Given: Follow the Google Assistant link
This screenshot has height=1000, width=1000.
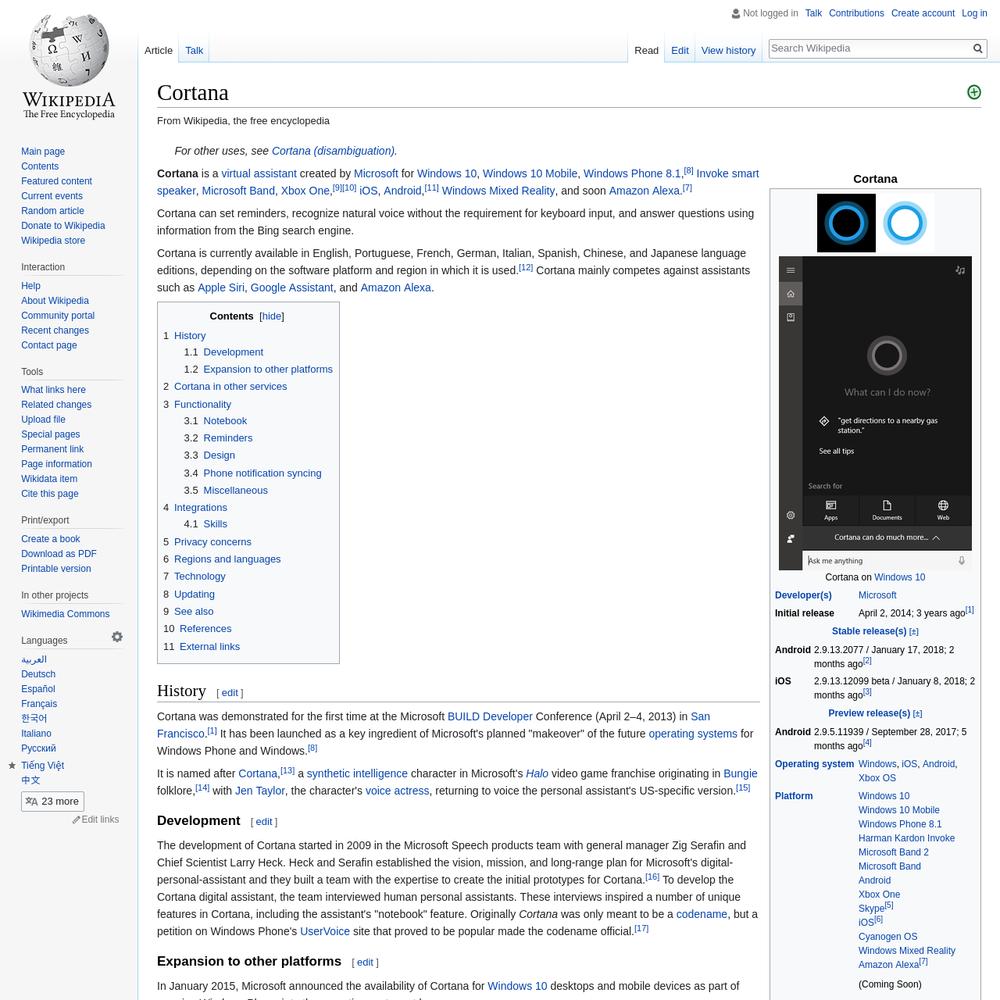Looking at the screenshot, I should pos(291,288).
